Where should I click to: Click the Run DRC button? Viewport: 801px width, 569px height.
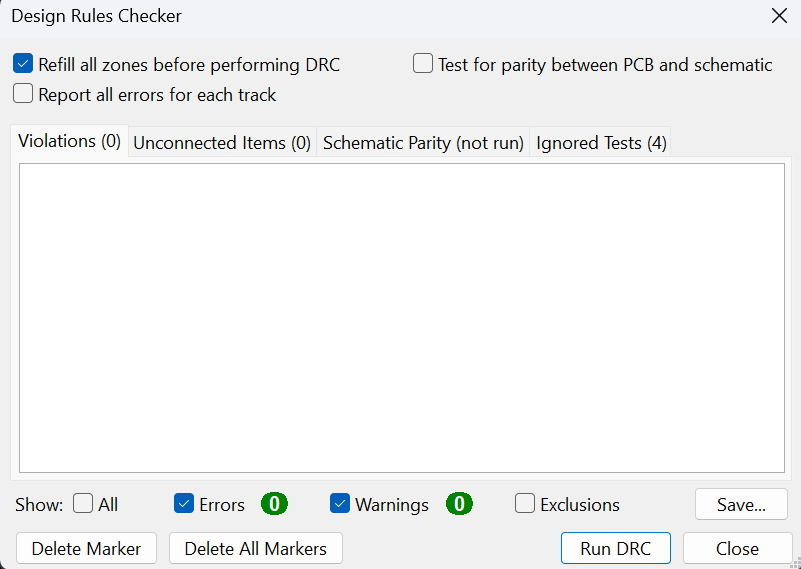click(x=616, y=548)
